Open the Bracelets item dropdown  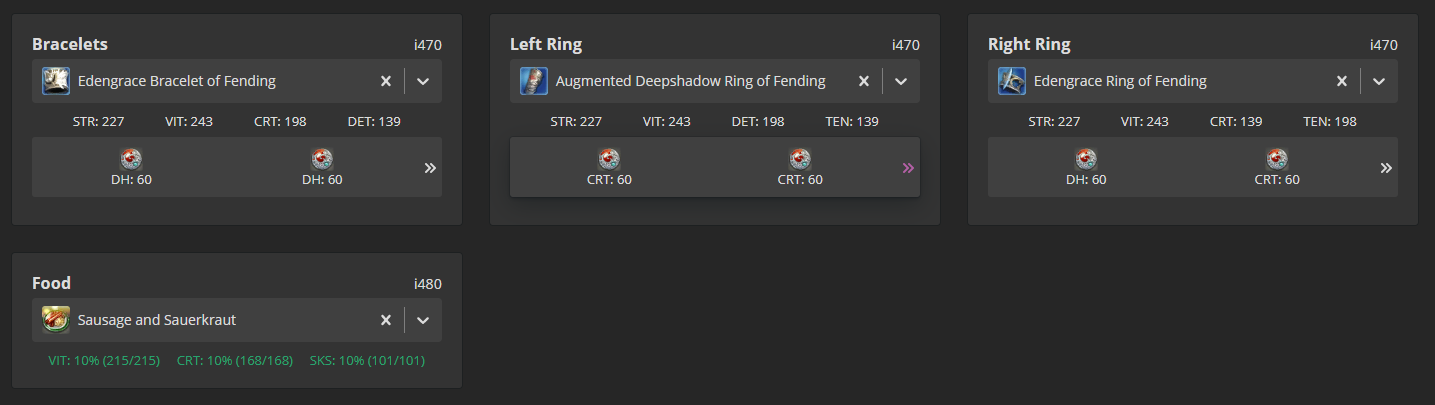[423, 81]
